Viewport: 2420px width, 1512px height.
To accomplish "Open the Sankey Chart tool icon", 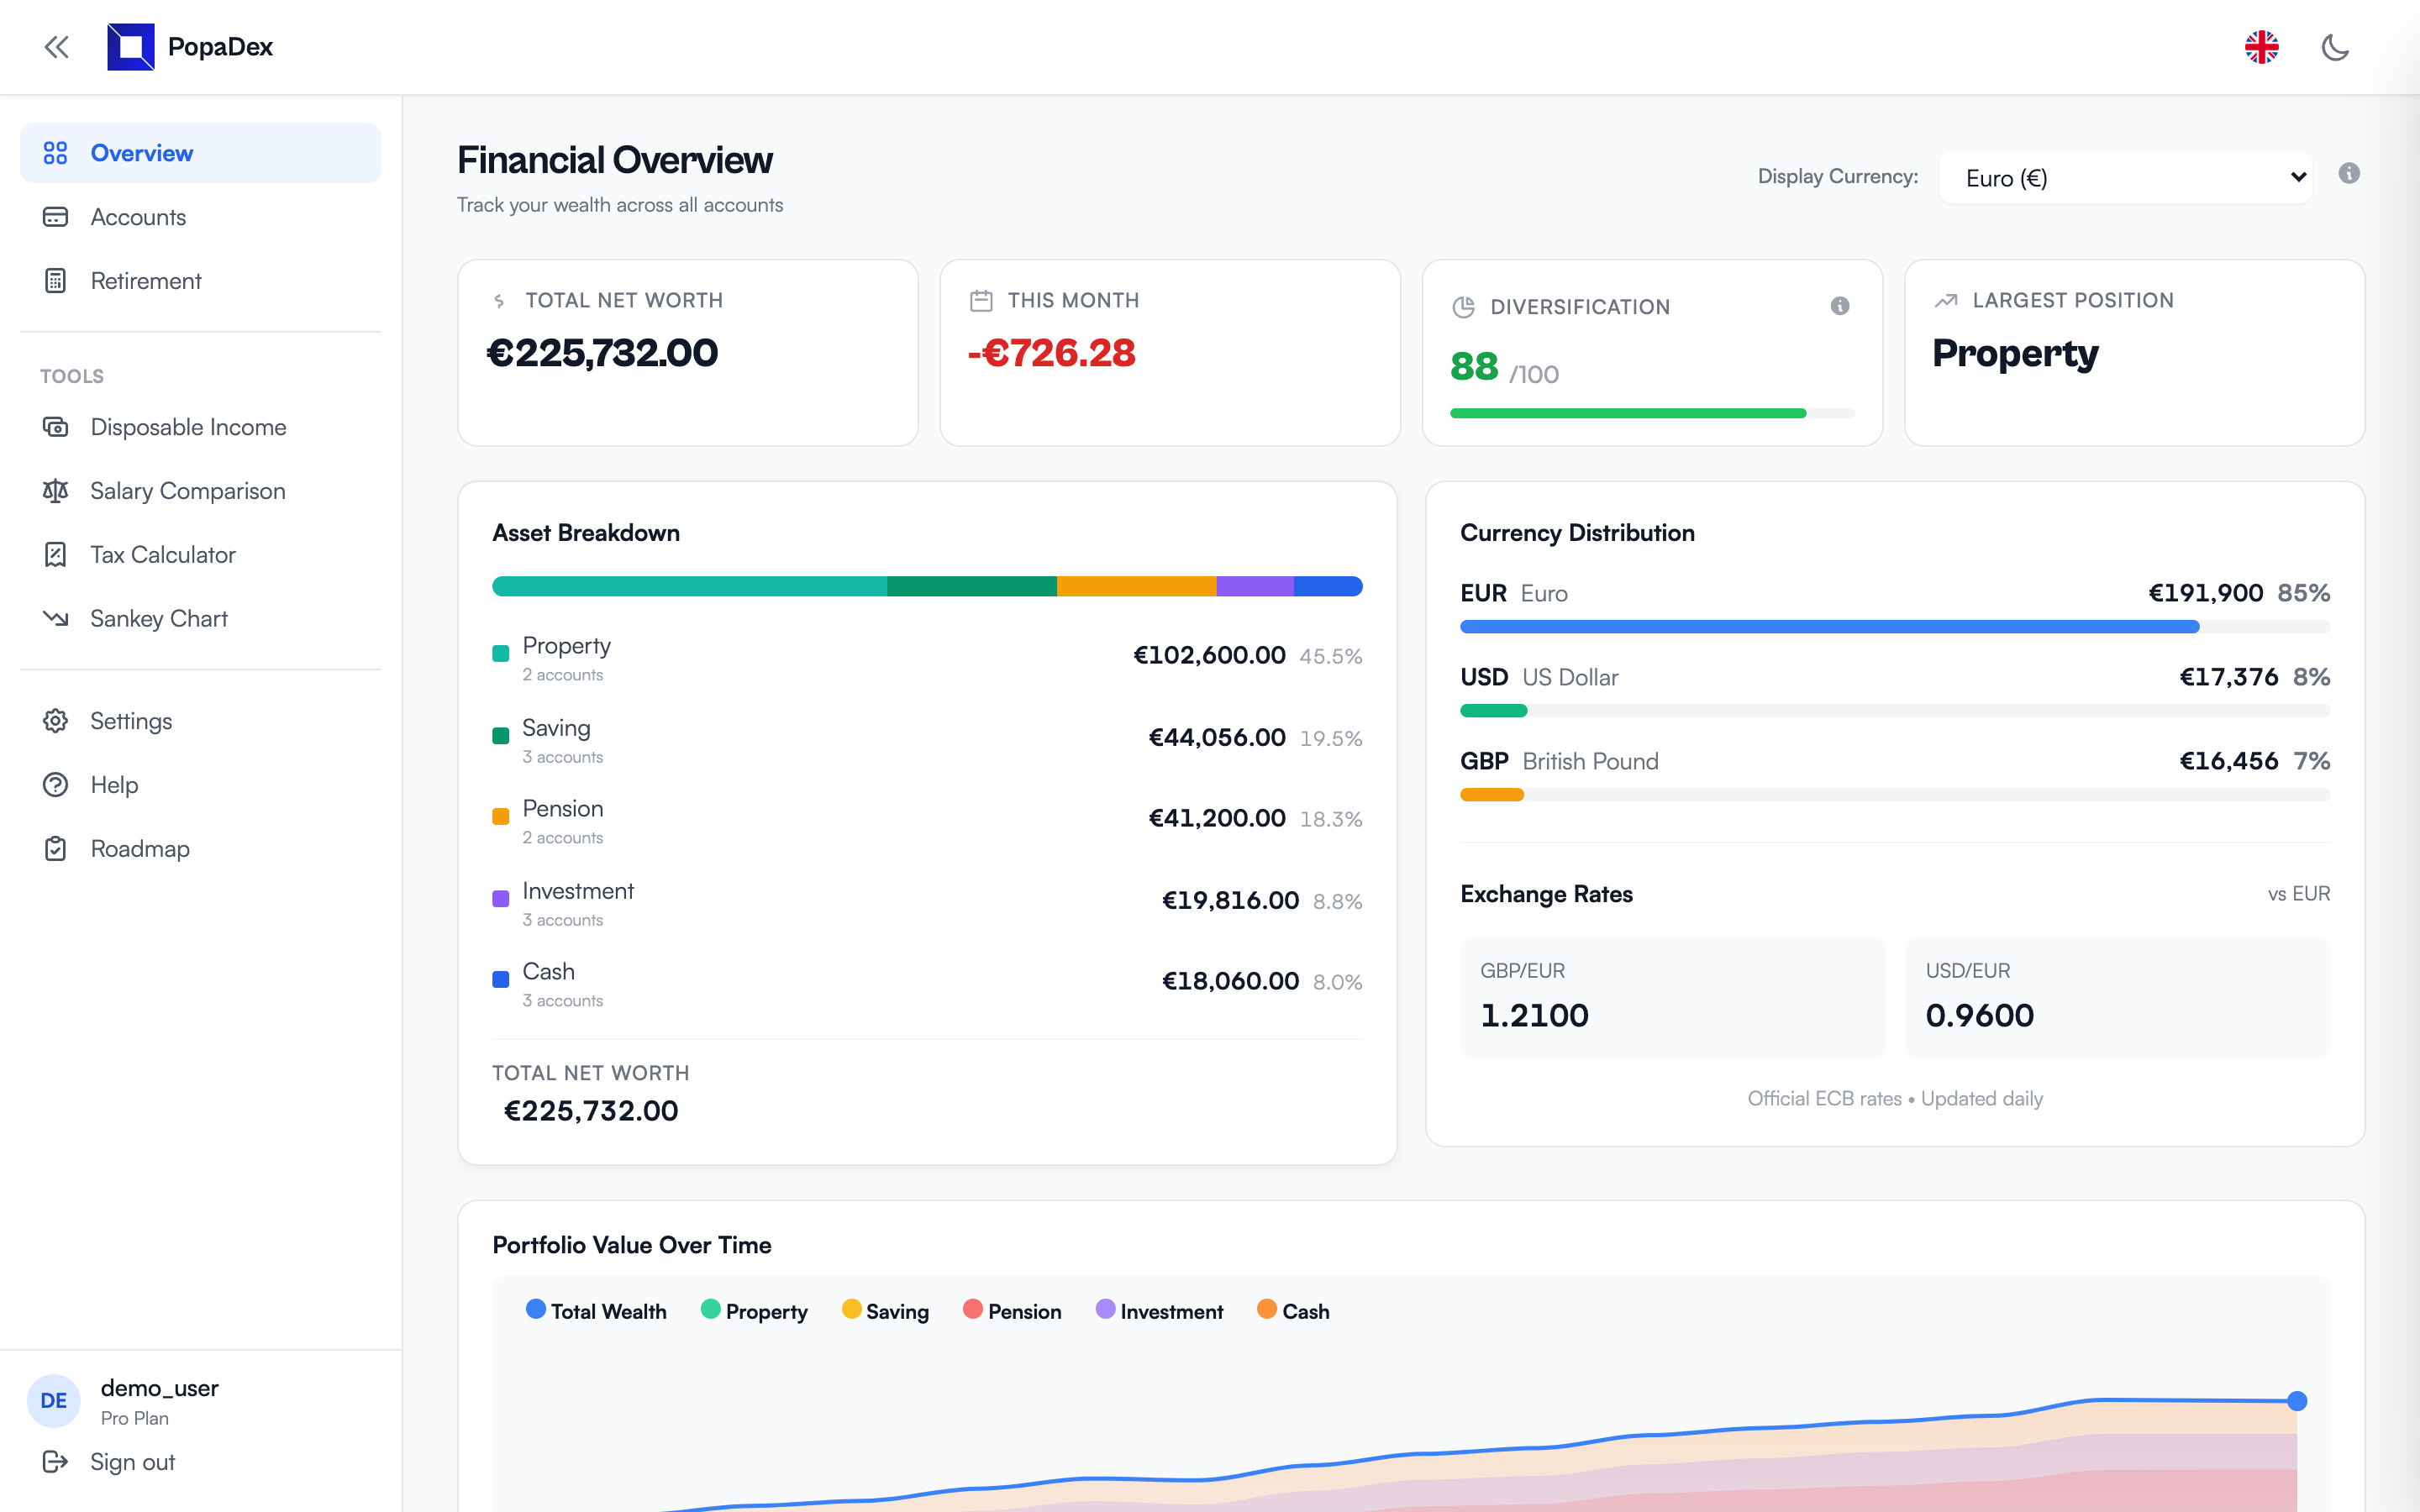I will point(56,618).
